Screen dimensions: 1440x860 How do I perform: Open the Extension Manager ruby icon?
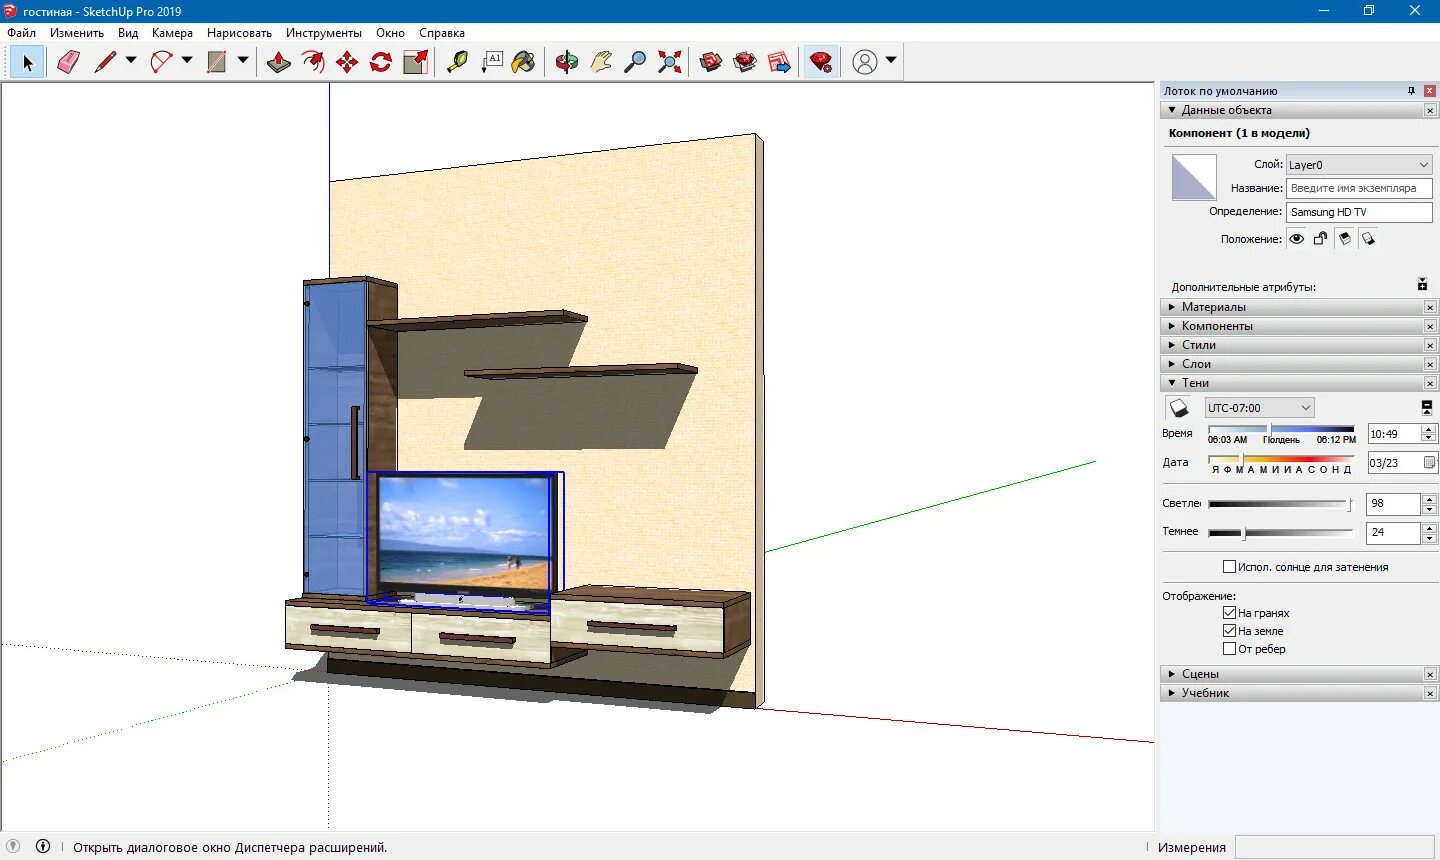tap(821, 62)
